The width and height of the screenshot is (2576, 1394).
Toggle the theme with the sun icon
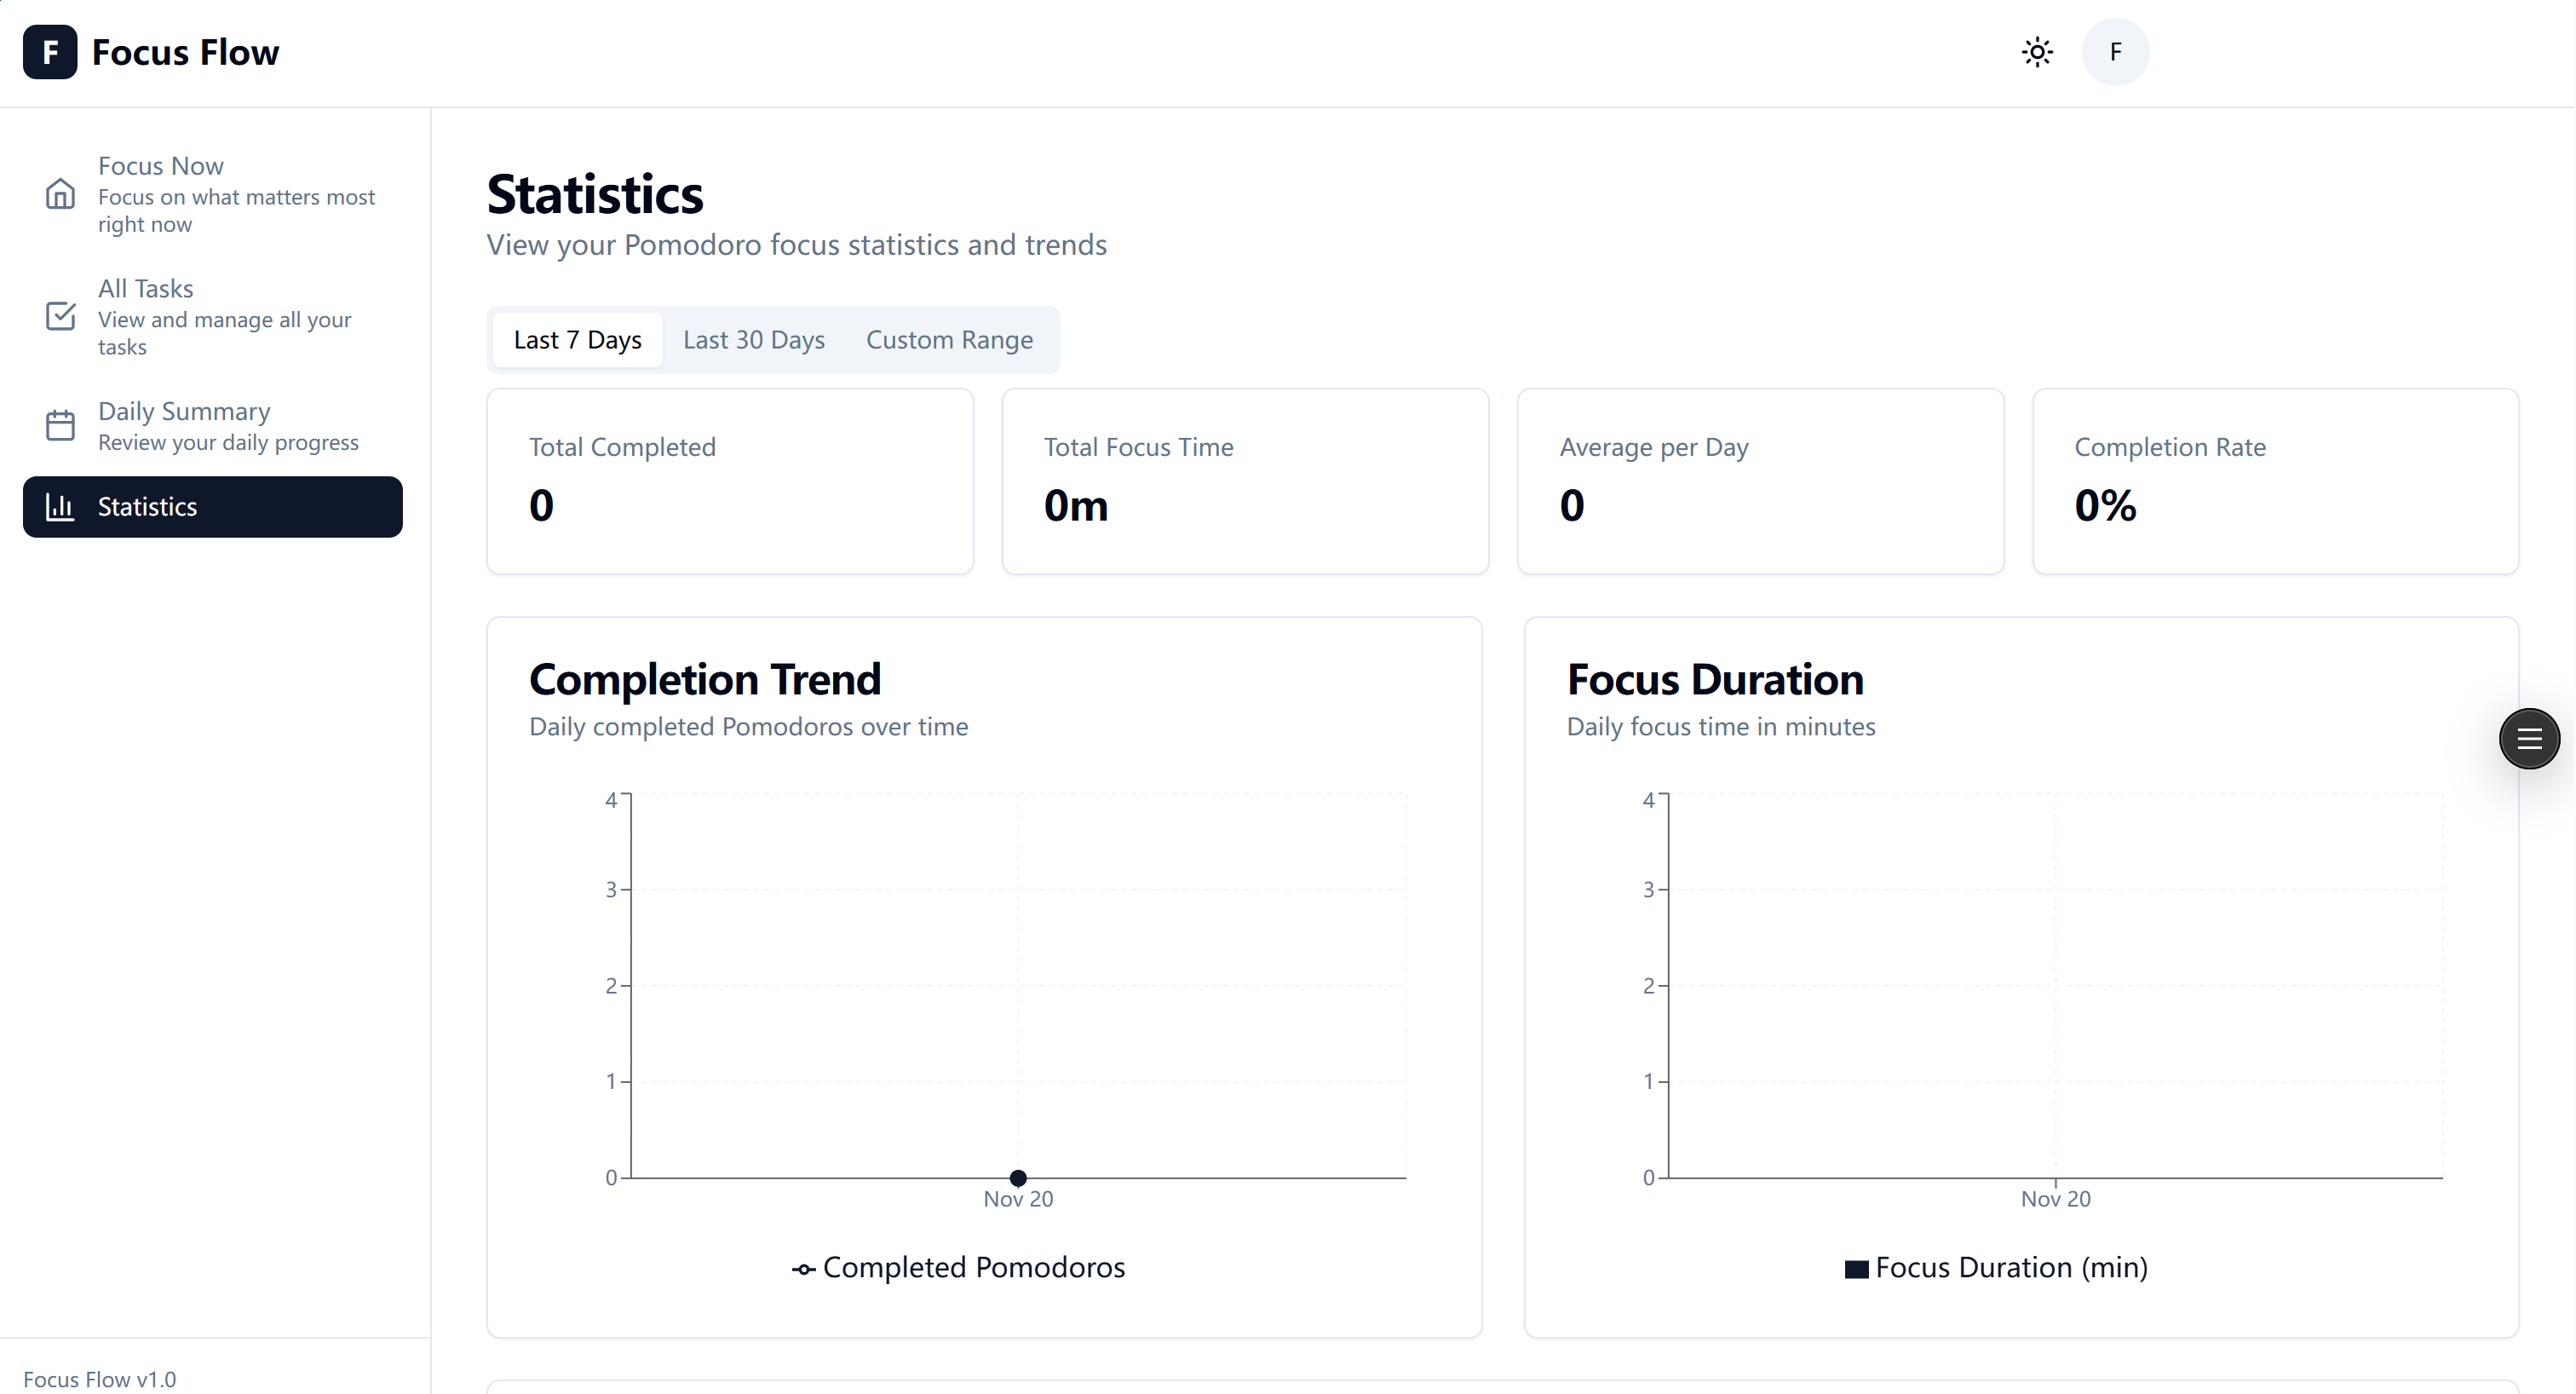[x=2037, y=51]
